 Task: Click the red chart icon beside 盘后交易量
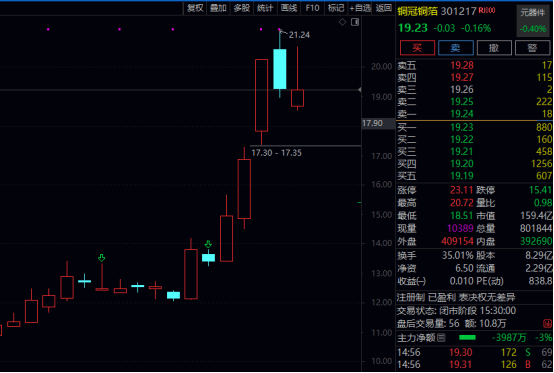click(547, 323)
